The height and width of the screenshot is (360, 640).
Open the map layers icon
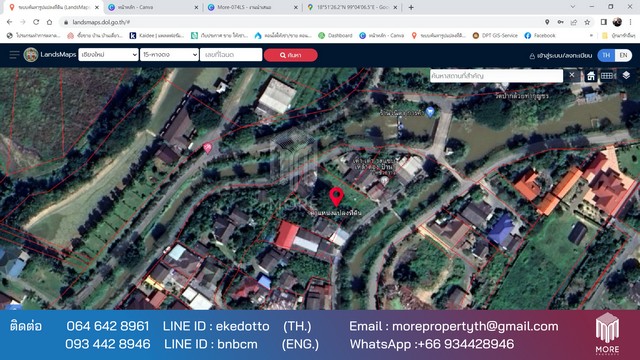pos(626,76)
